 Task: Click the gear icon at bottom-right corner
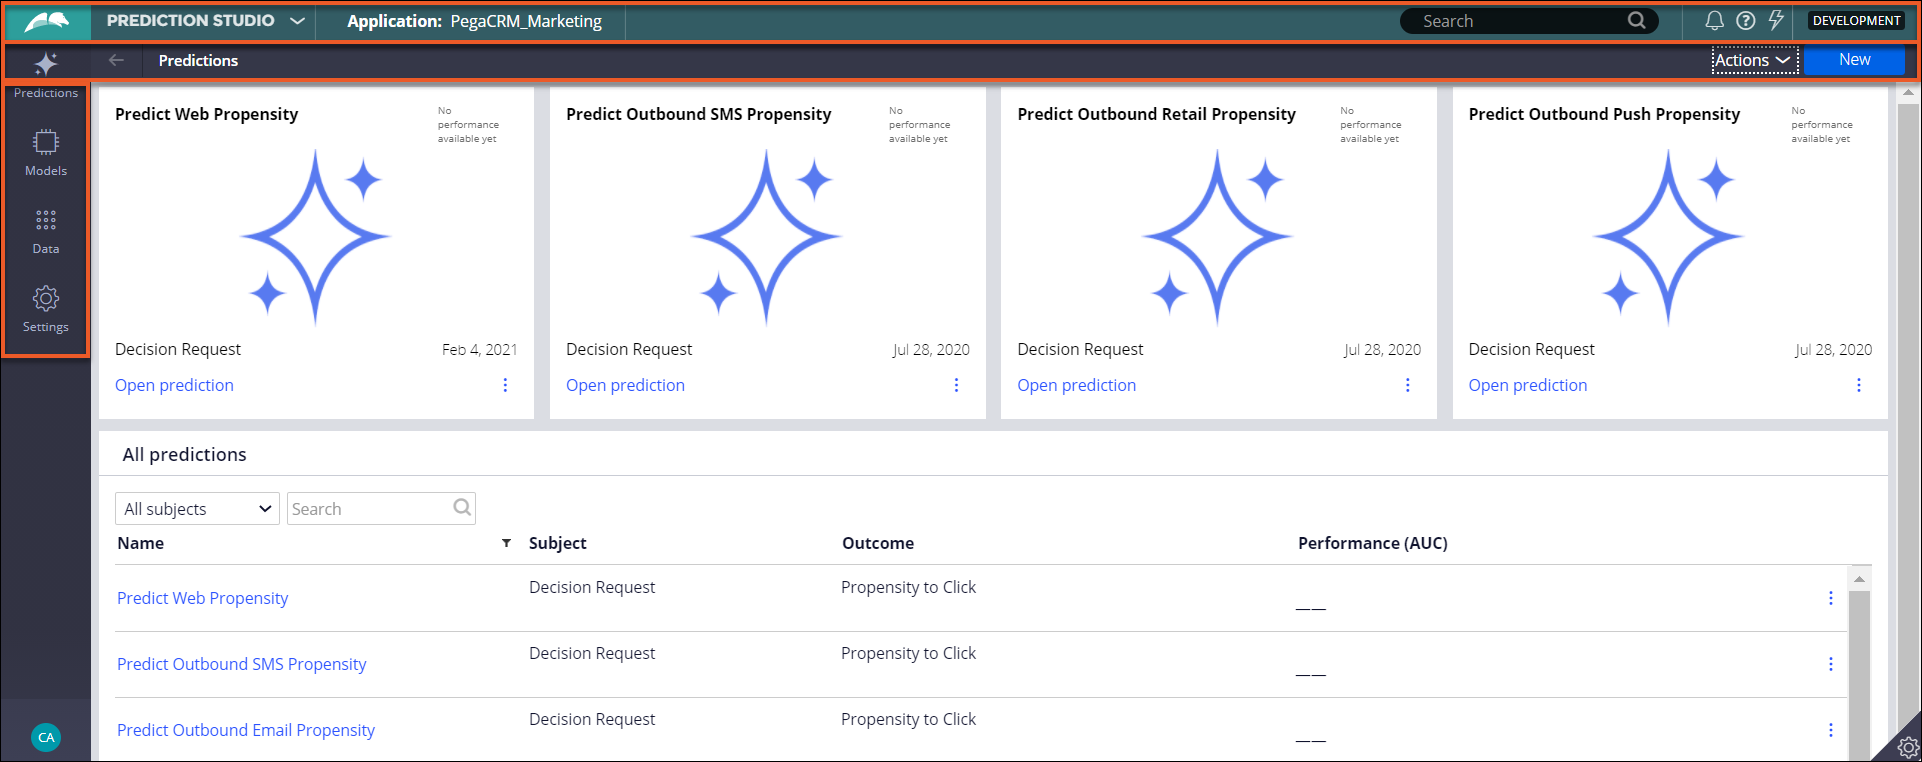tap(1908, 748)
